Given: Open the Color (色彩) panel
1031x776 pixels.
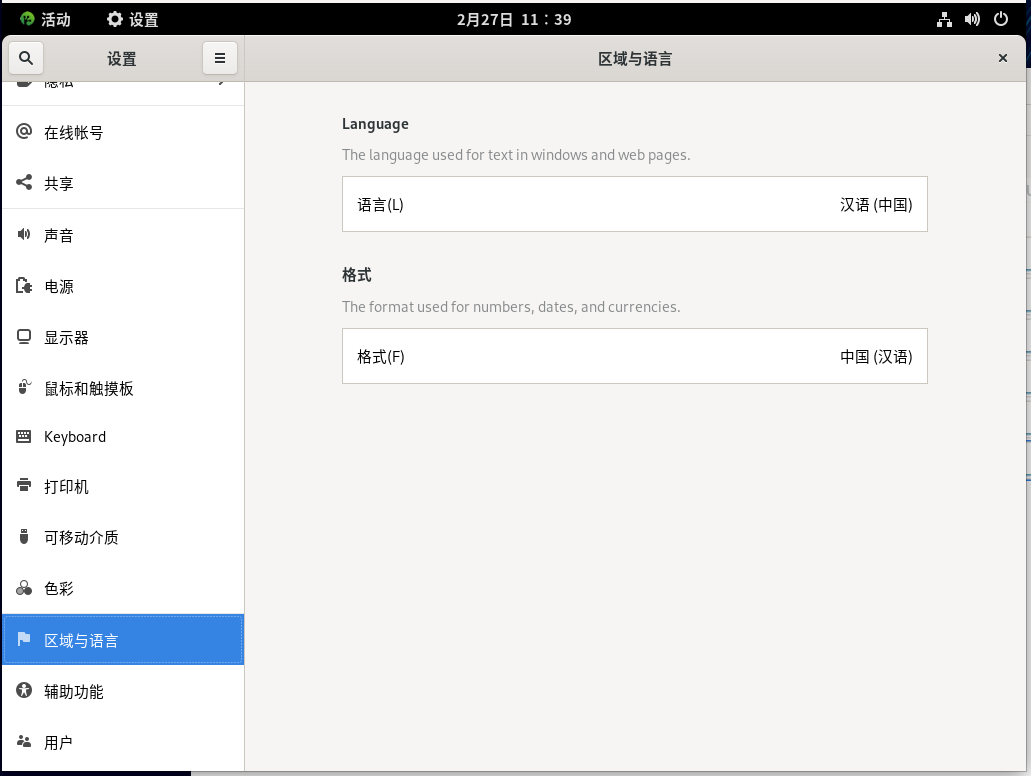Looking at the screenshot, I should (x=59, y=589).
